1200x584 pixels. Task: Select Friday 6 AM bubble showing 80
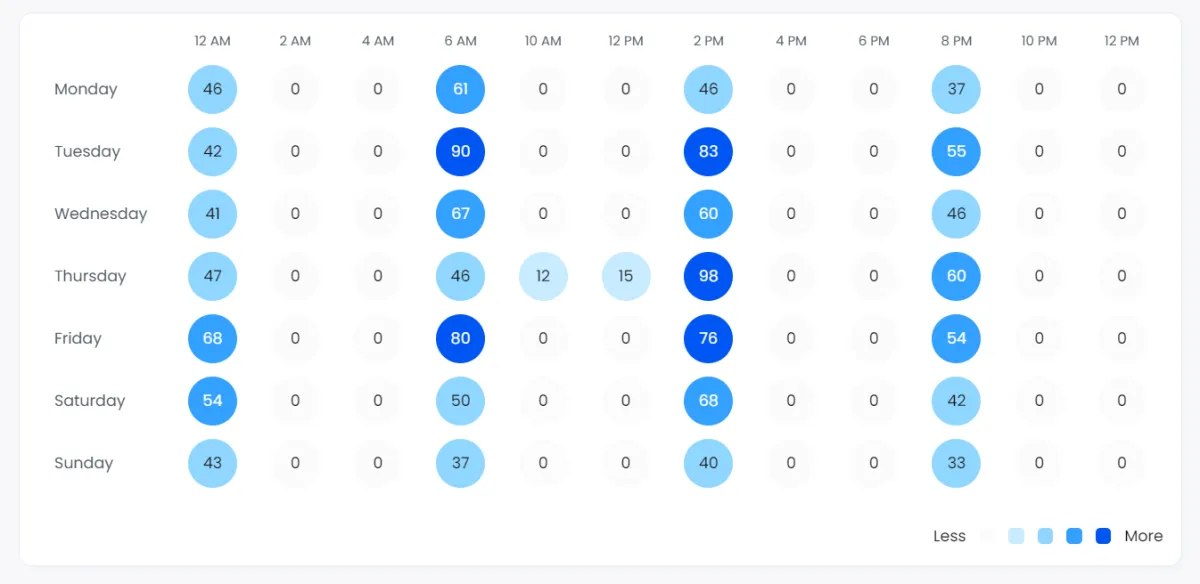pos(460,339)
